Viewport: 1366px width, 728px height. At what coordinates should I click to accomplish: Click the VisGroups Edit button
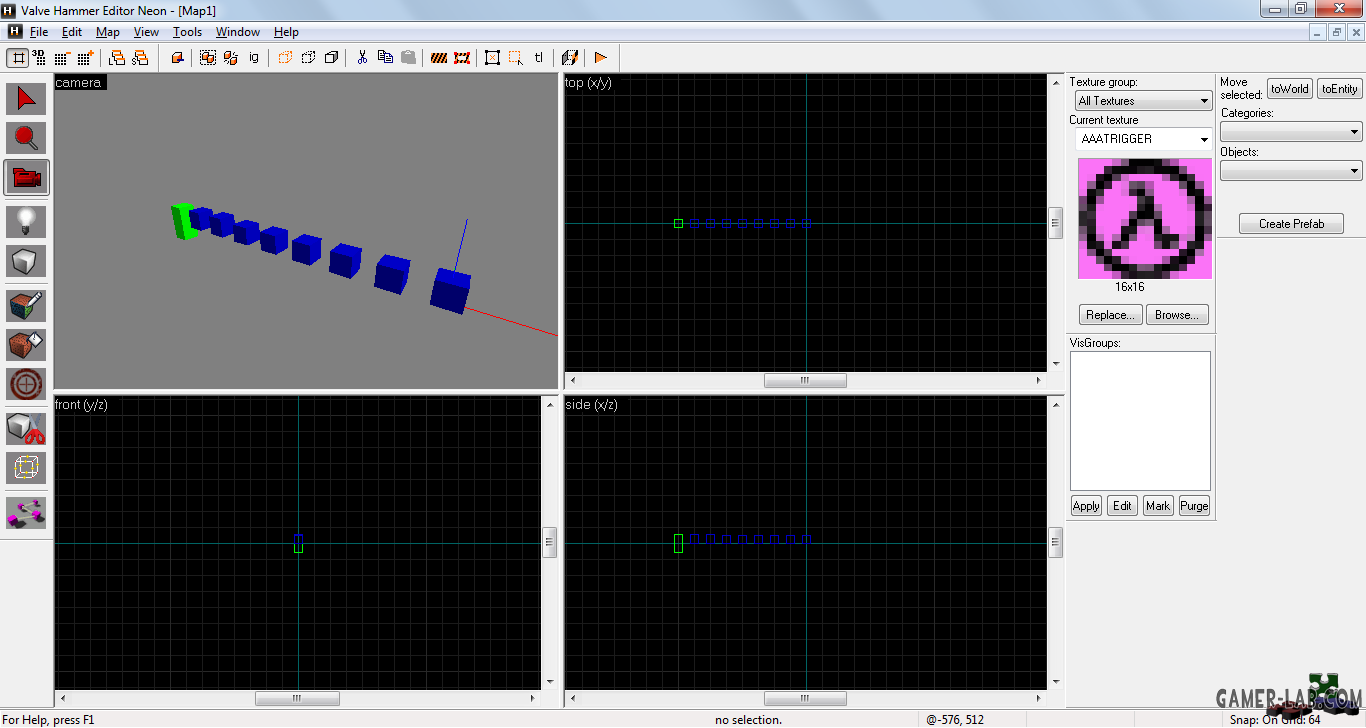coord(1122,506)
